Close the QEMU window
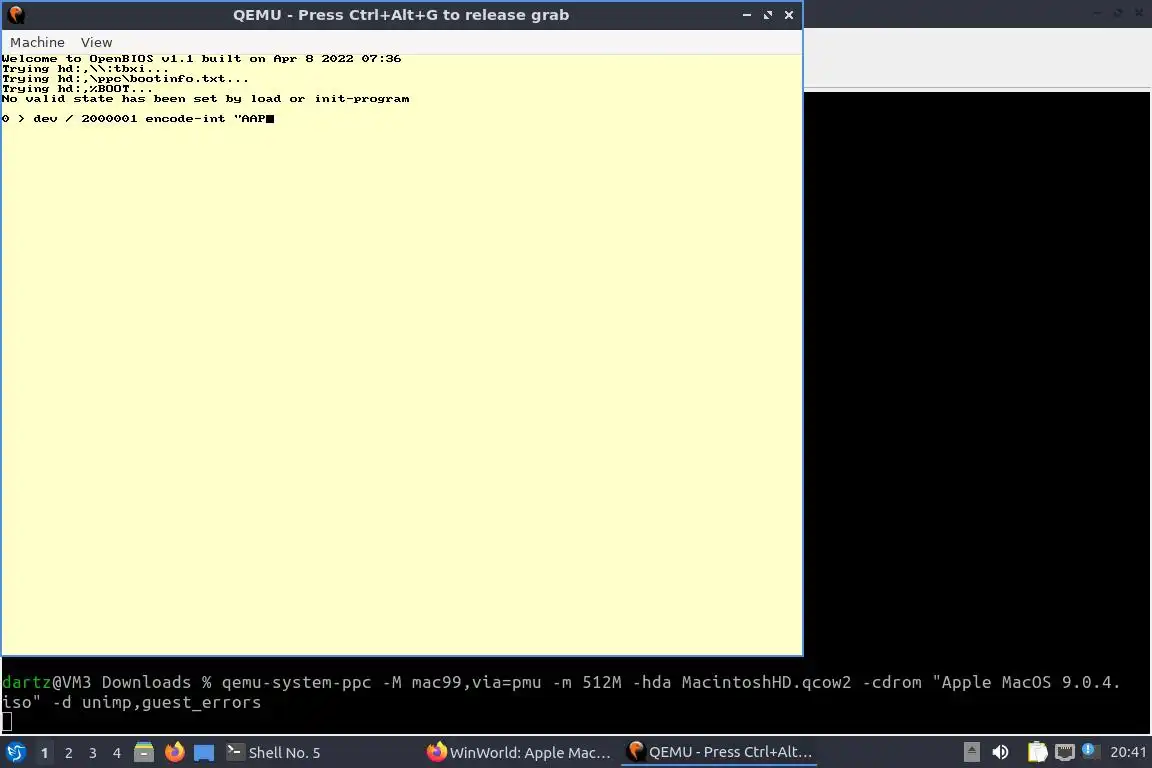Image resolution: width=1152 pixels, height=768 pixels. click(x=789, y=15)
